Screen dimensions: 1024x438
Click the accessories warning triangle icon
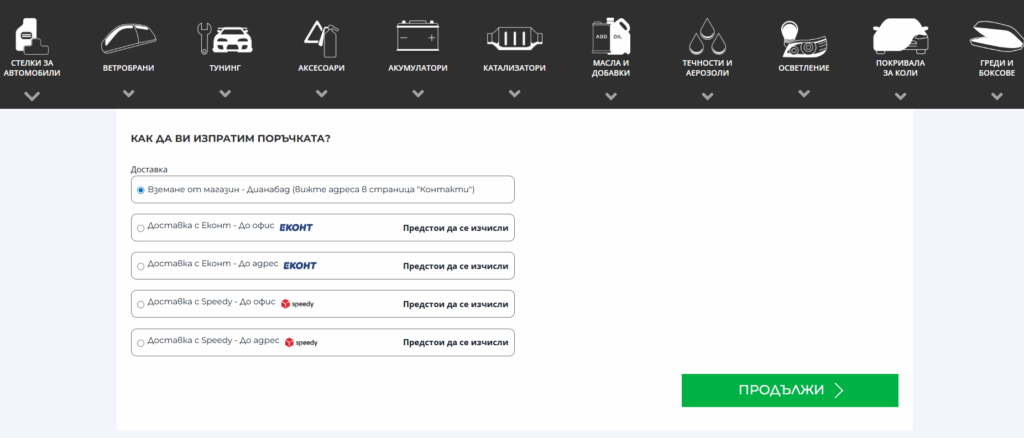tap(320, 37)
